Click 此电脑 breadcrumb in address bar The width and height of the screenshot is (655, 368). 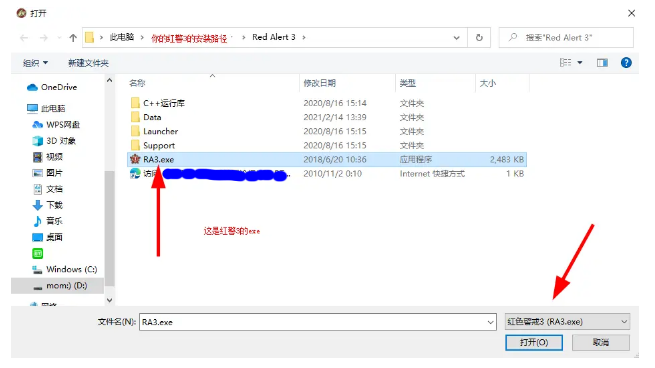coord(122,37)
